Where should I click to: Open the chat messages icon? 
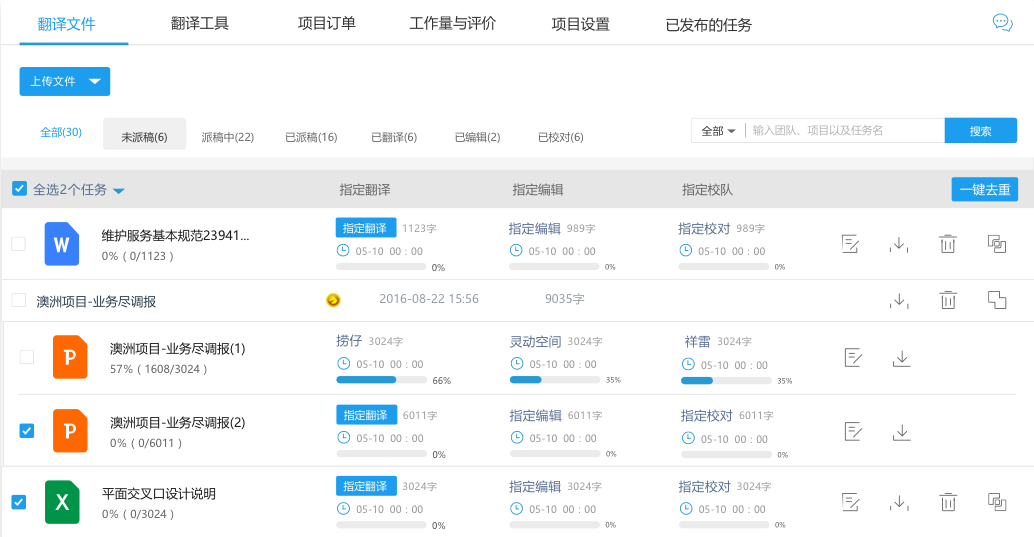click(x=1002, y=23)
